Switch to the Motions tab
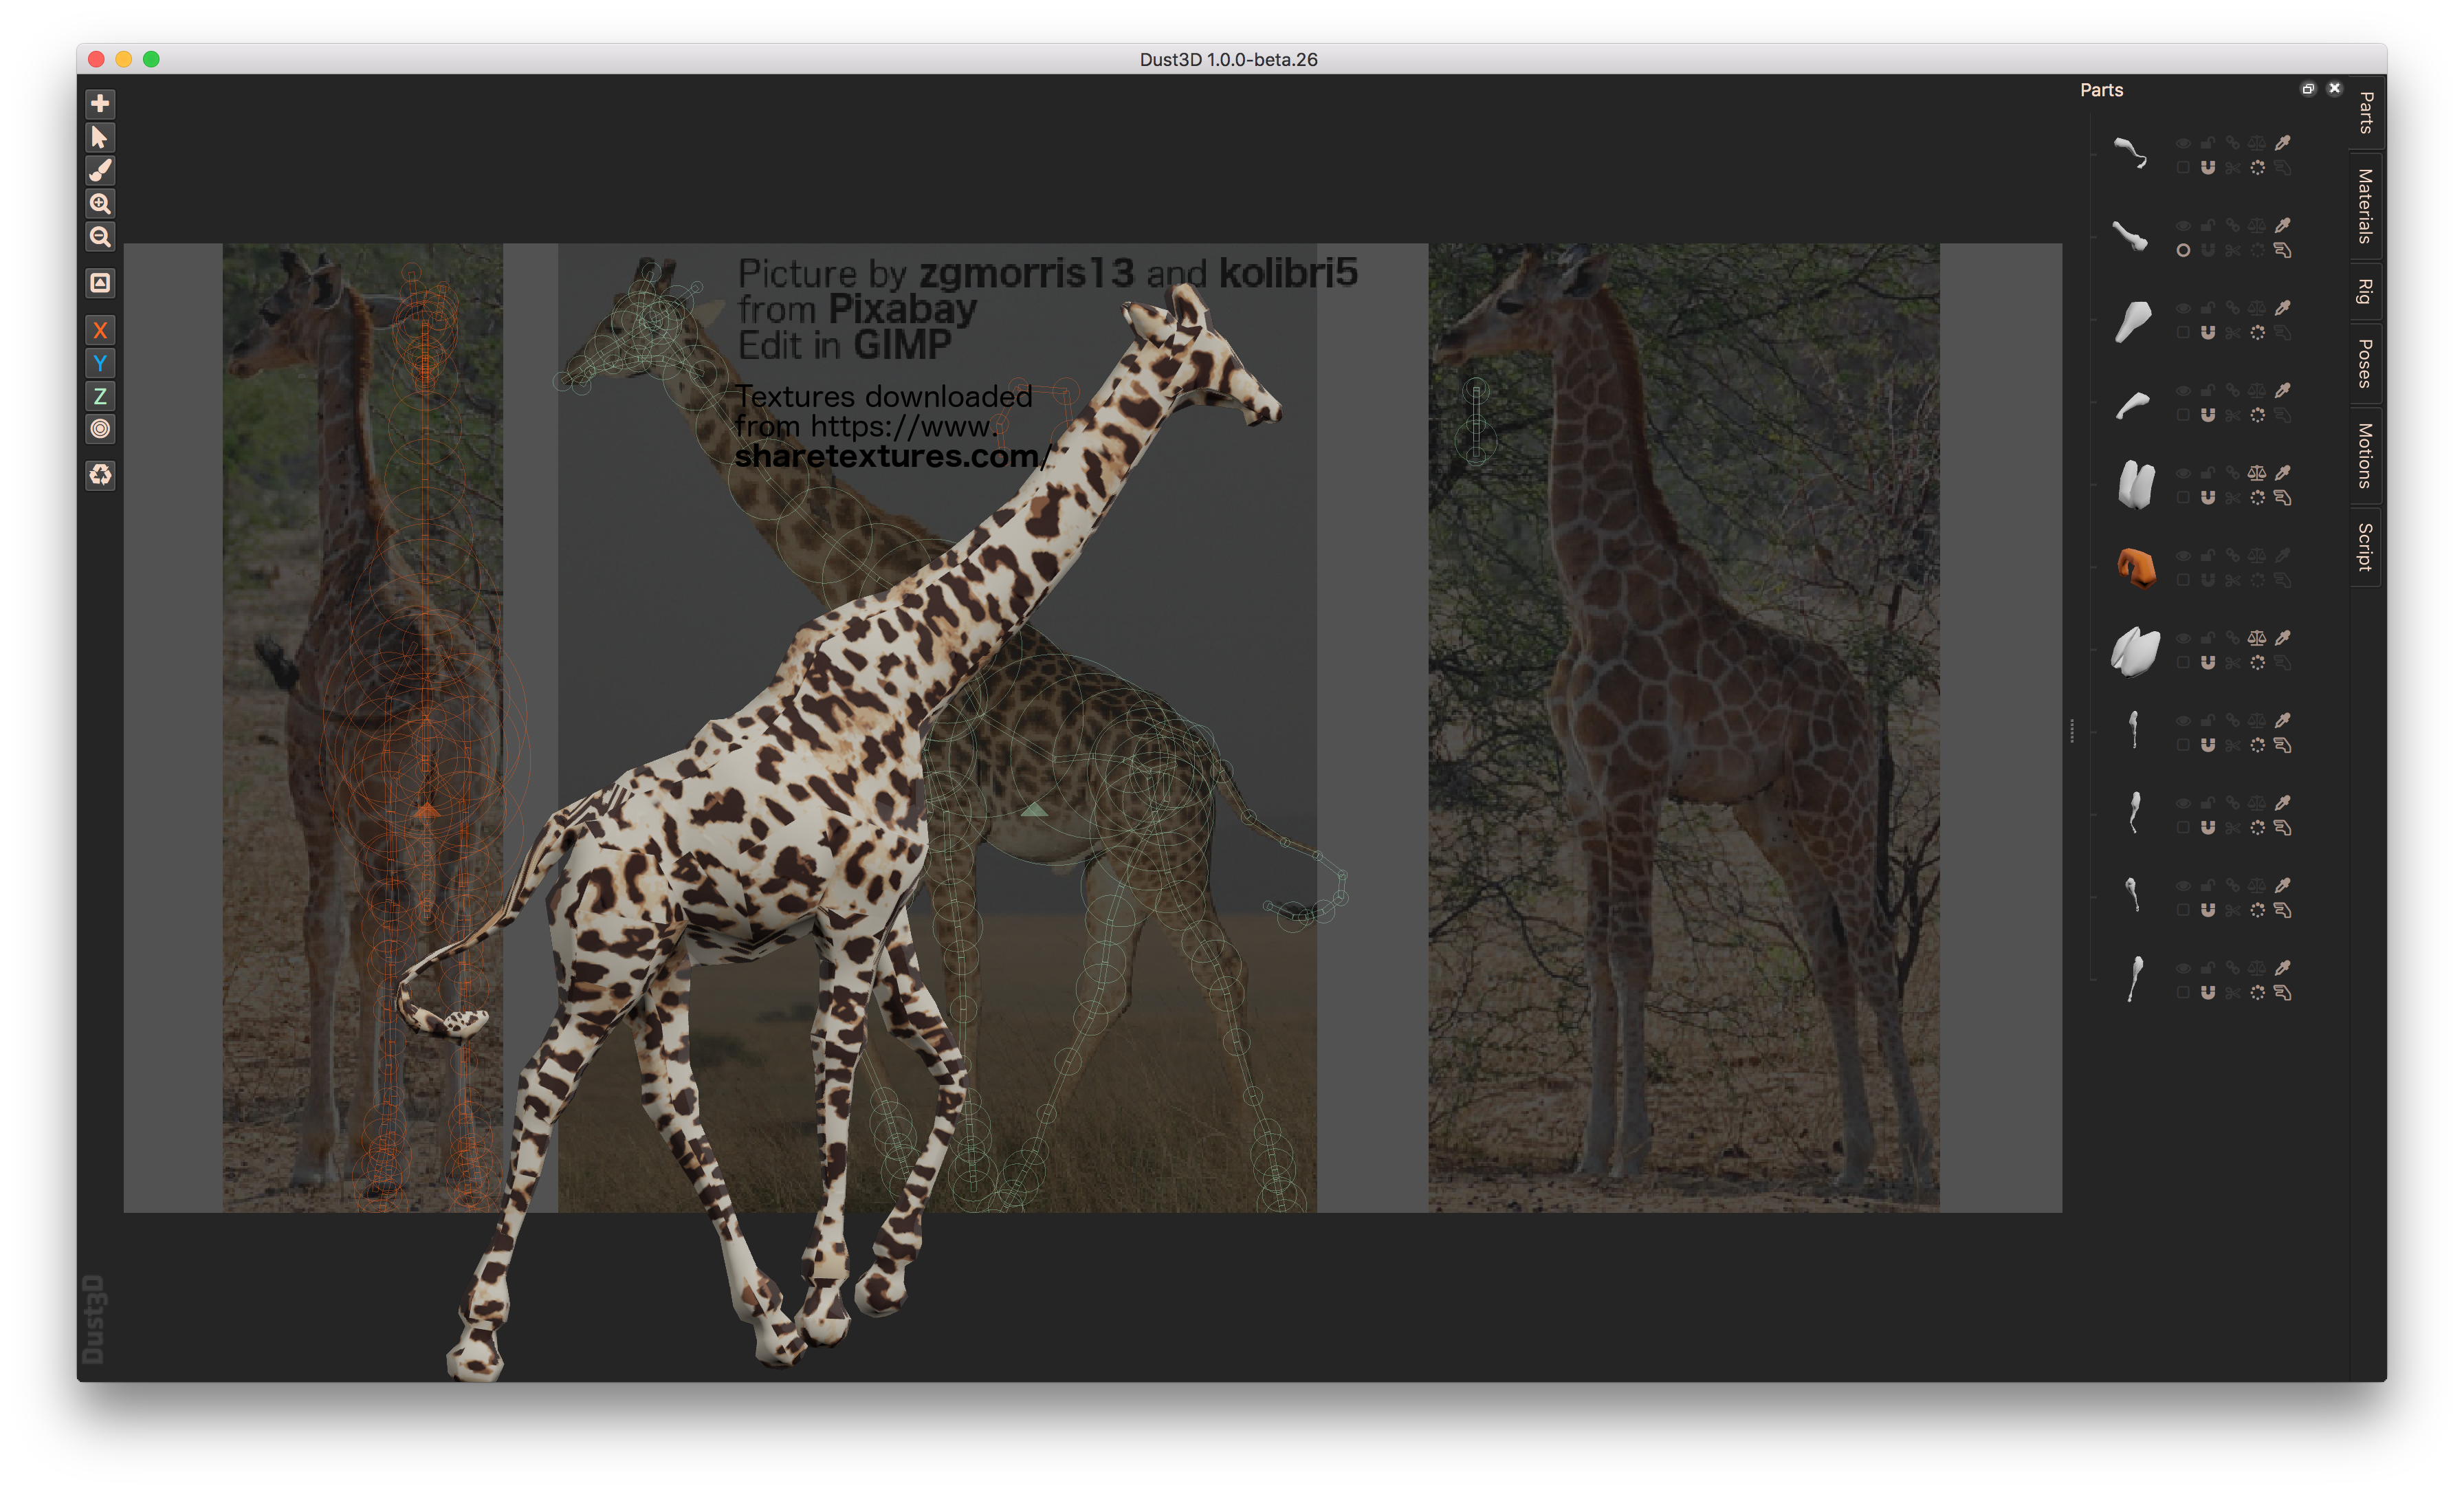 pos(2365,455)
